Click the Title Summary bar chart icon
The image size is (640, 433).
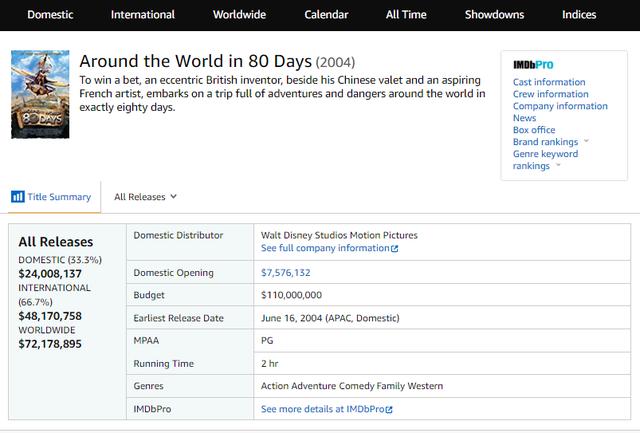[17, 197]
